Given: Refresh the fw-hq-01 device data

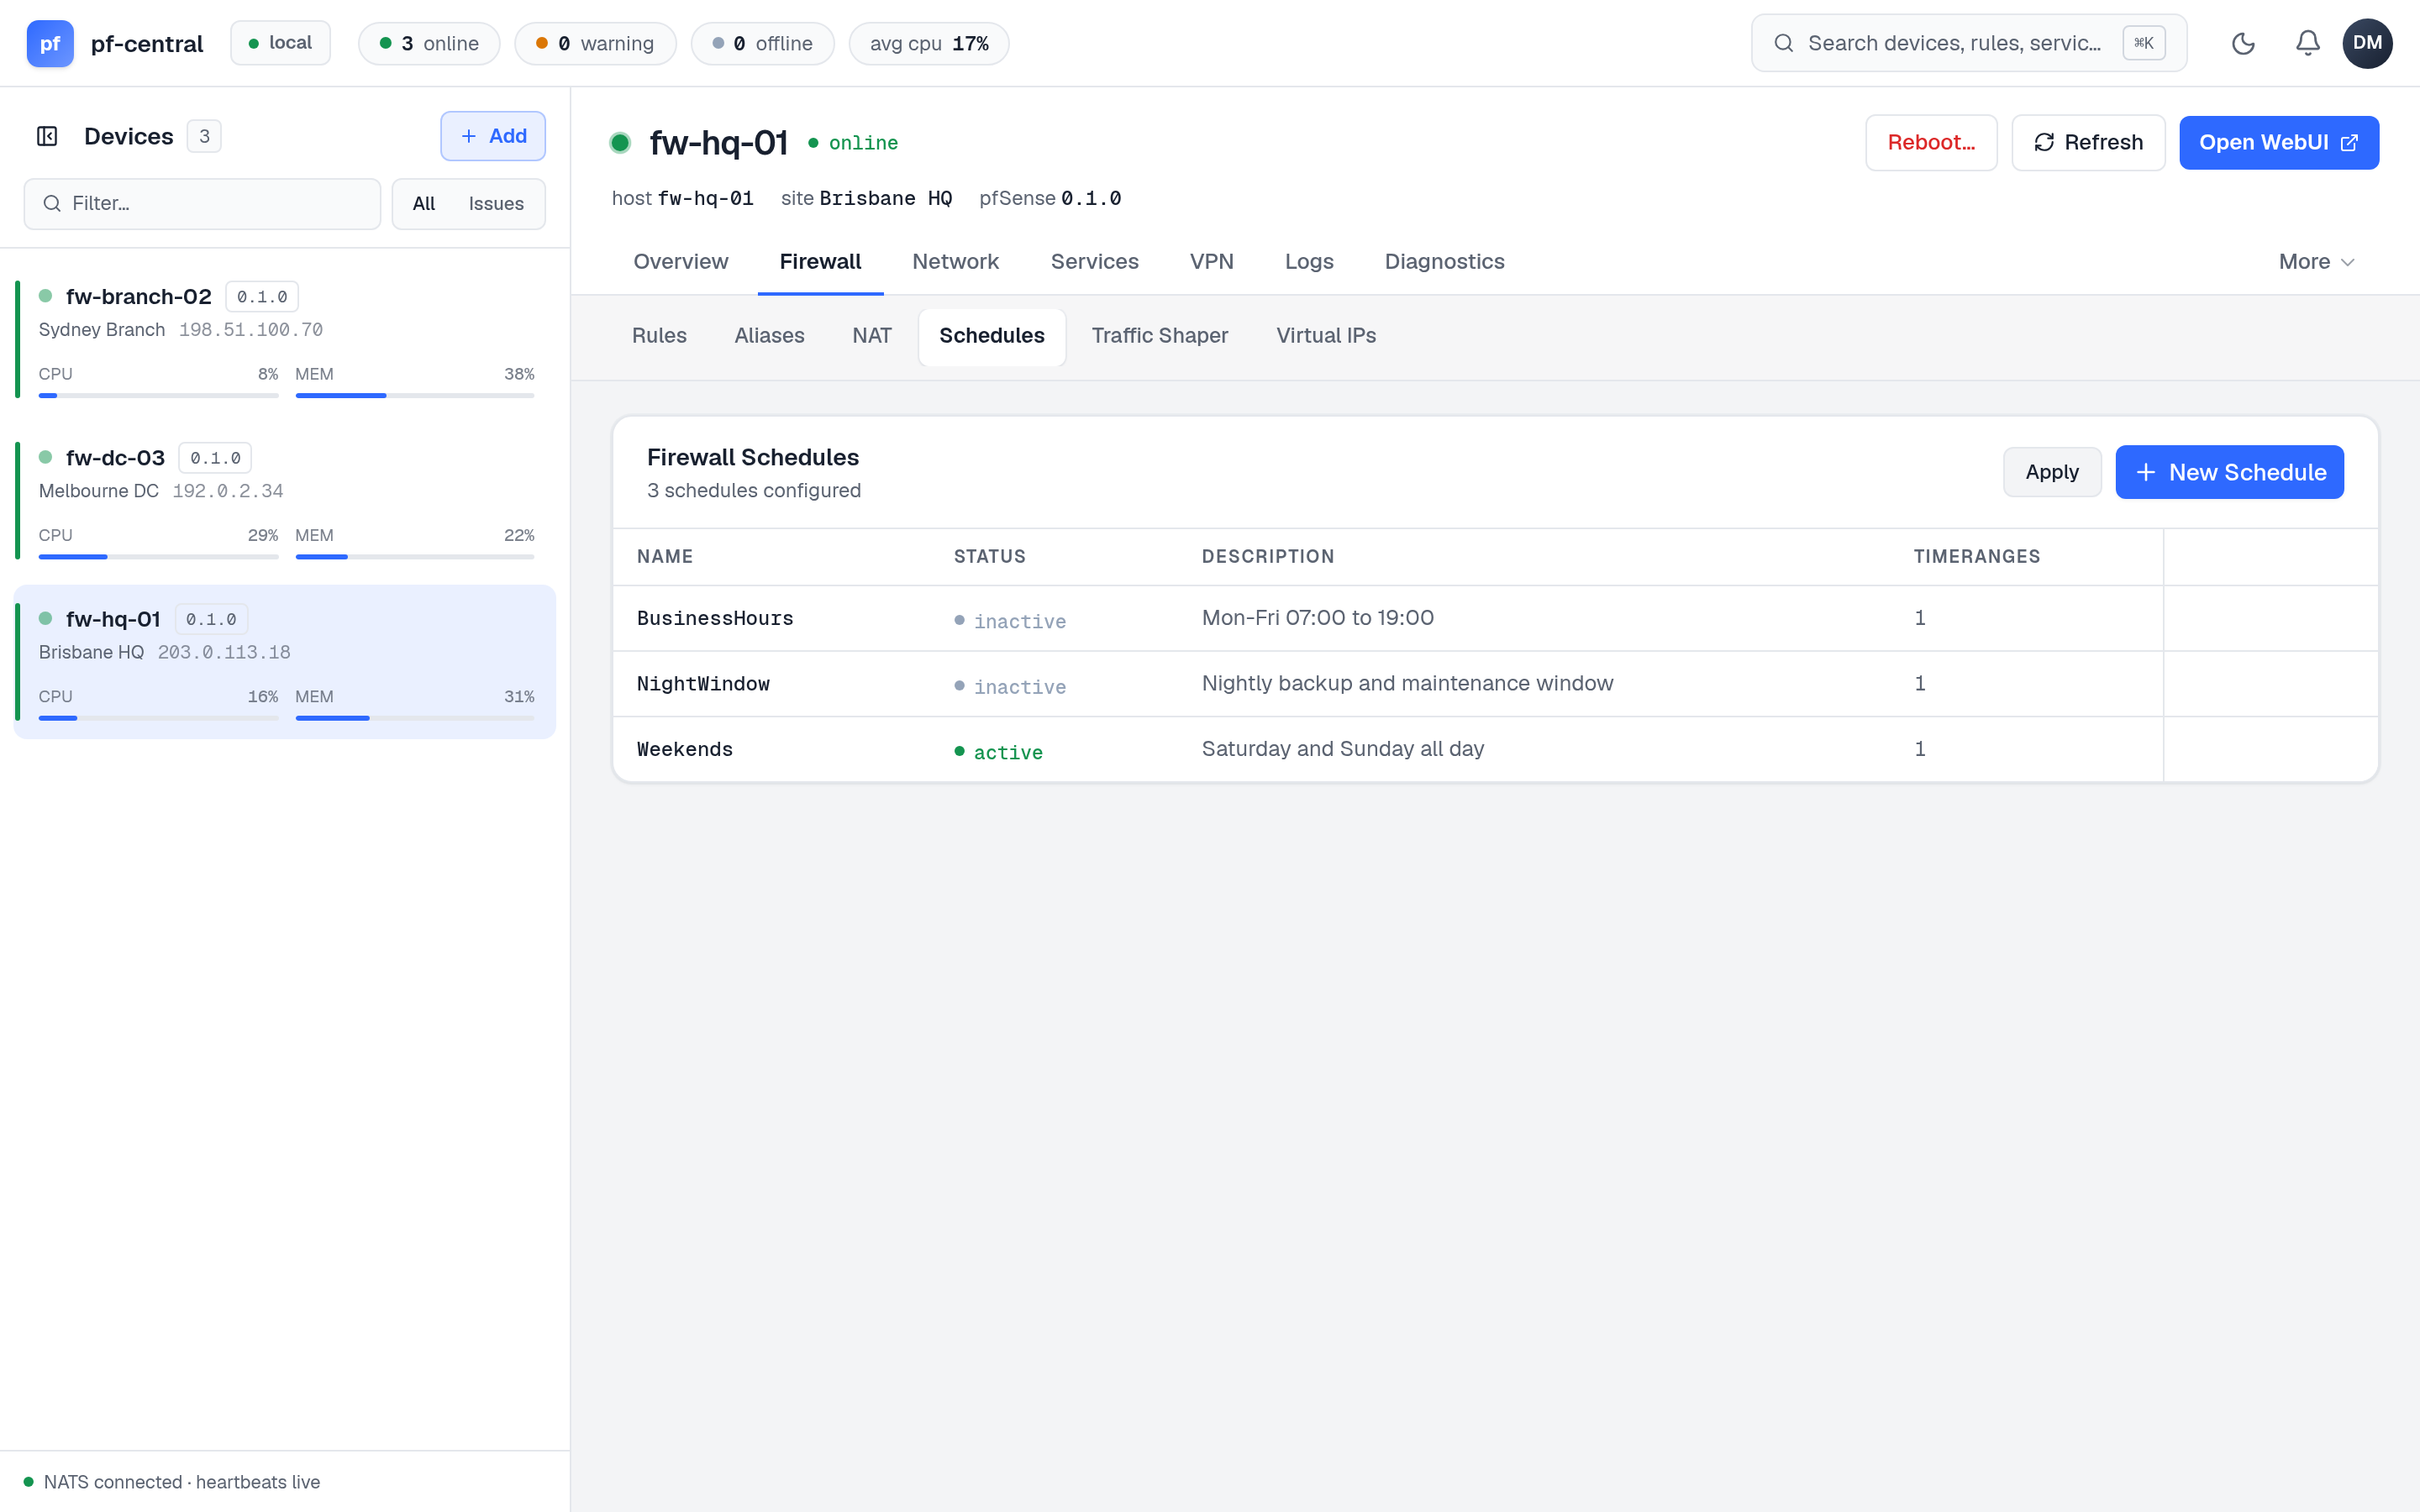Looking at the screenshot, I should (2088, 143).
